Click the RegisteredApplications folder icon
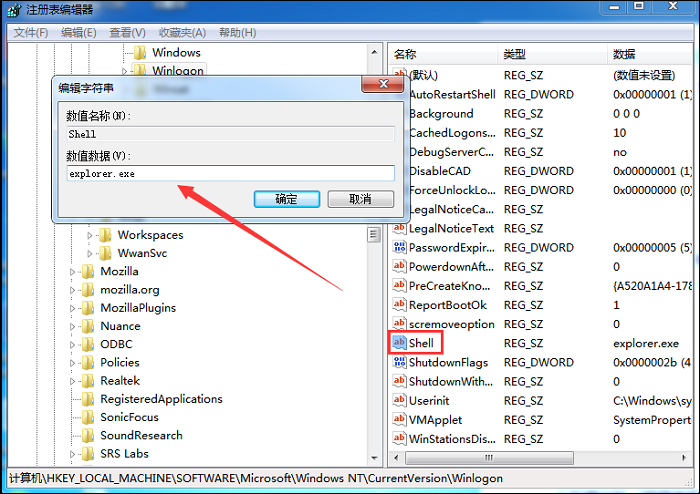Image resolution: width=700 pixels, height=494 pixels. click(x=88, y=399)
